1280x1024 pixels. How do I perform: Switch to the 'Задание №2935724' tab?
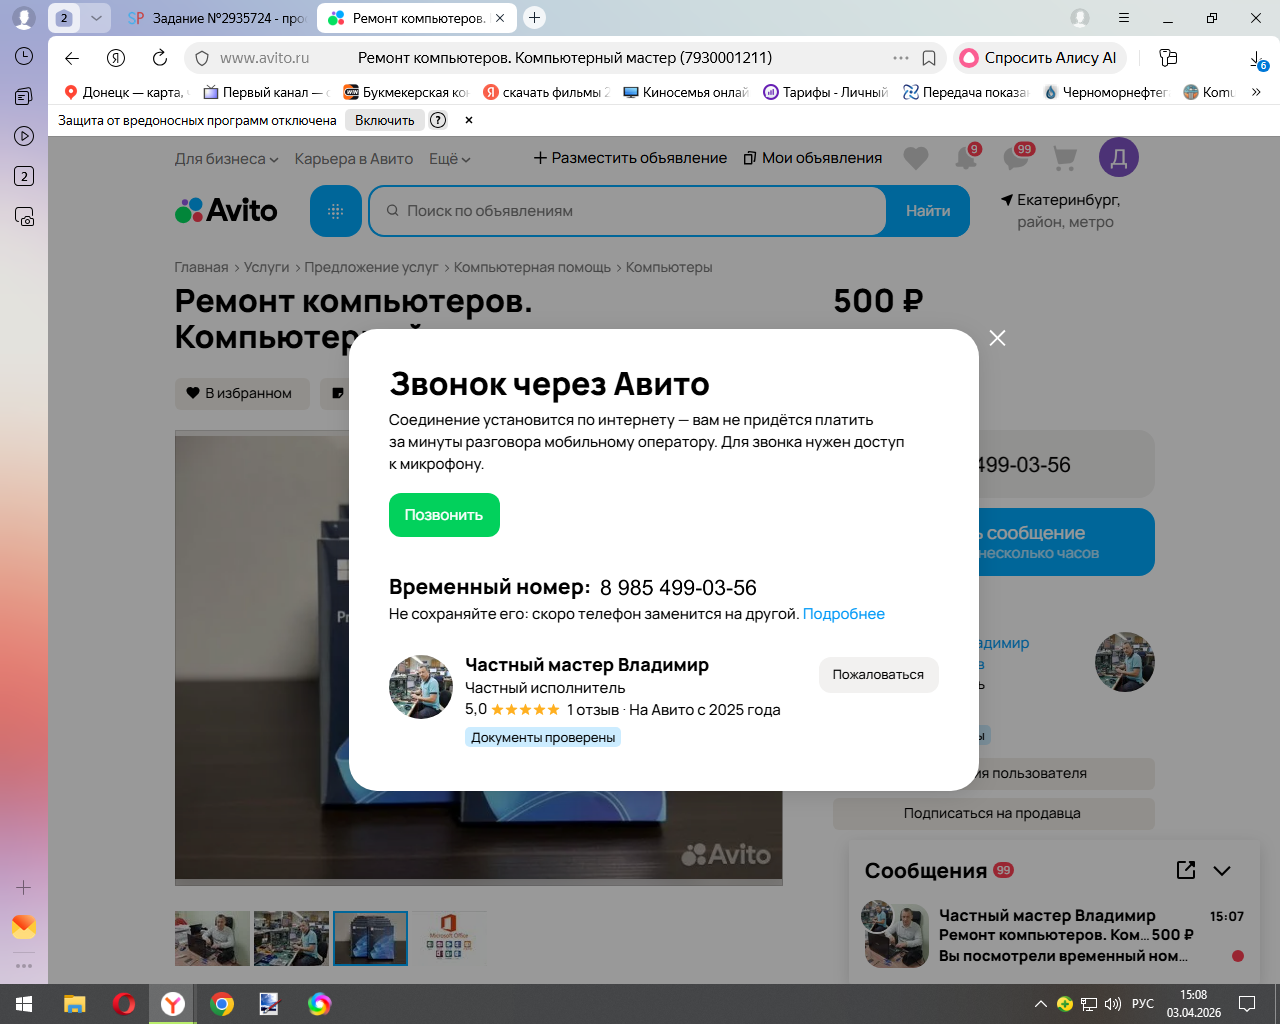pos(217,18)
